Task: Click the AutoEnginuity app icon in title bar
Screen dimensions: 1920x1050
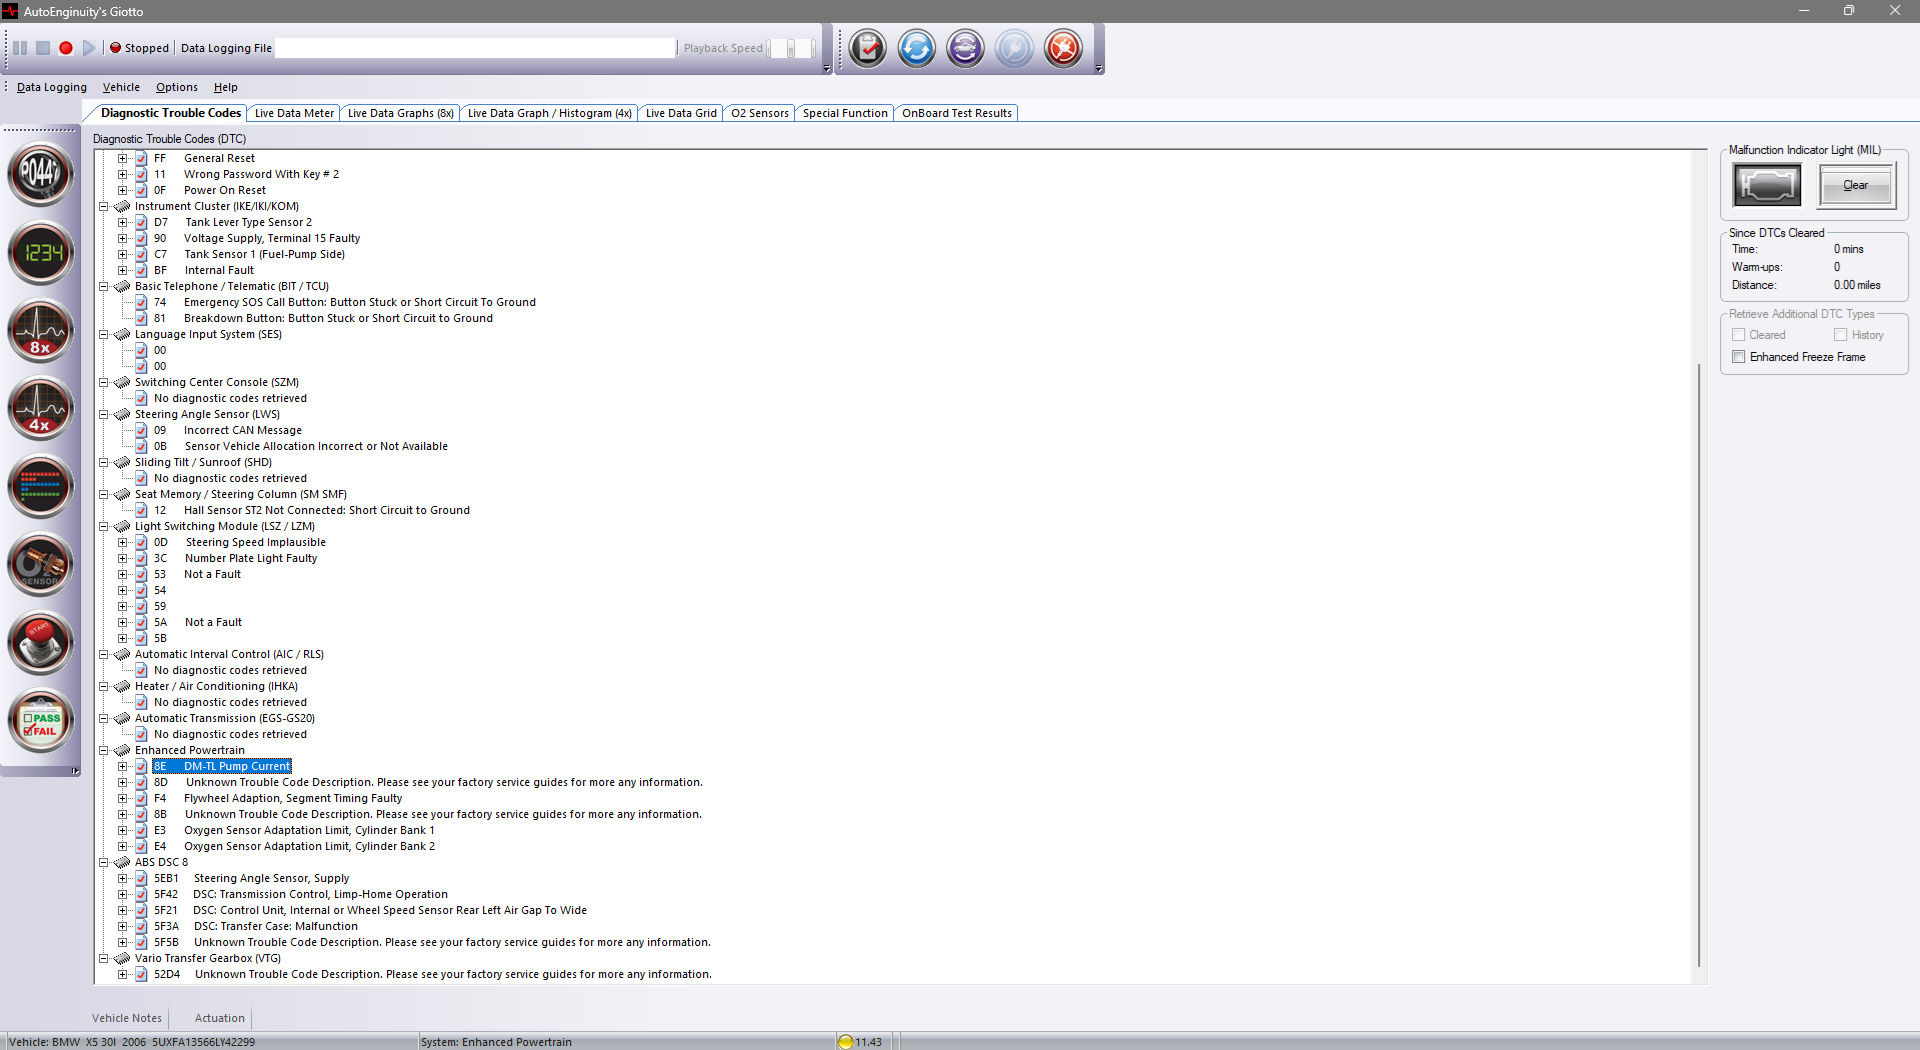Action: tap(10, 11)
